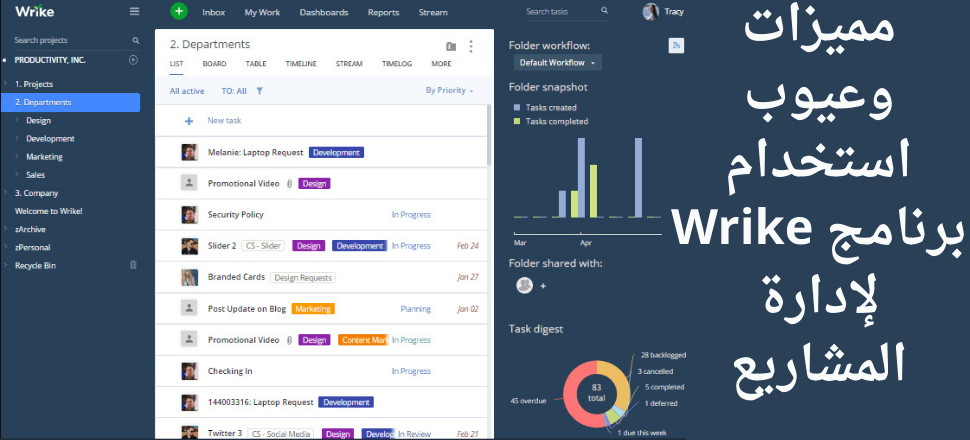Click the placeholder avatar on Post Update on Blog
This screenshot has width=970, height=440.
click(x=189, y=308)
